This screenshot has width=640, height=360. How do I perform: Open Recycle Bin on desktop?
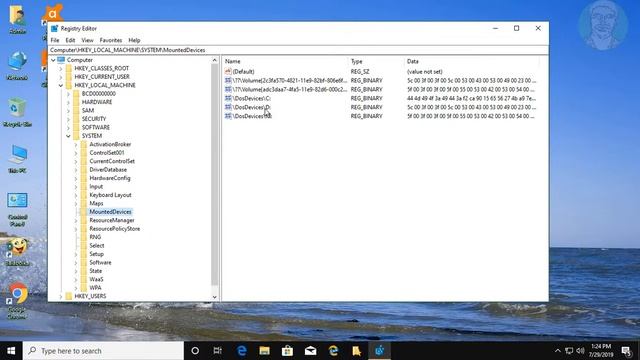click(17, 113)
